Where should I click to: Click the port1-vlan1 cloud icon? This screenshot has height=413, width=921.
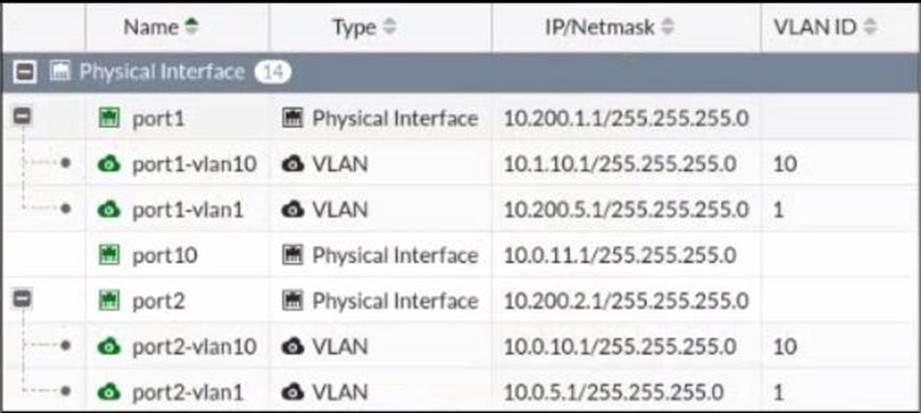click(109, 210)
